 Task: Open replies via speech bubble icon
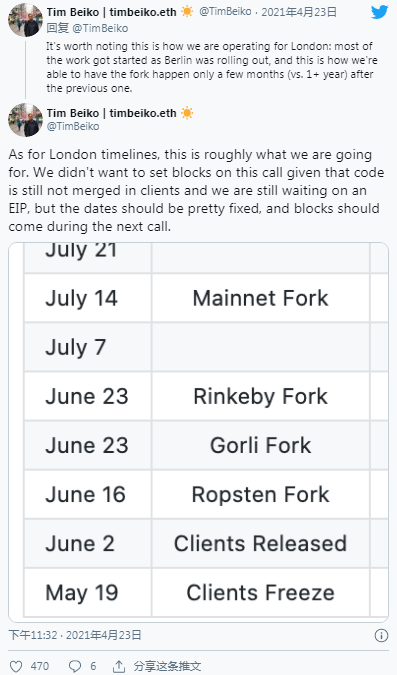(75, 666)
